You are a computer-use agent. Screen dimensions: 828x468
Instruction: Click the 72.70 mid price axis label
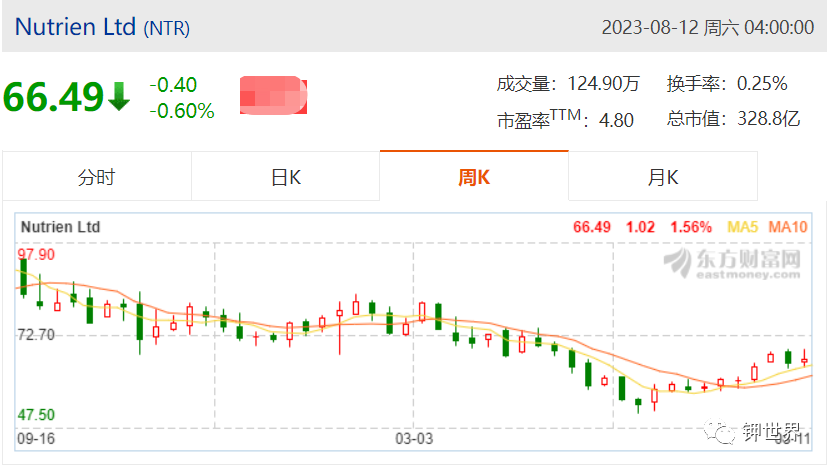pyautogui.click(x=36, y=335)
